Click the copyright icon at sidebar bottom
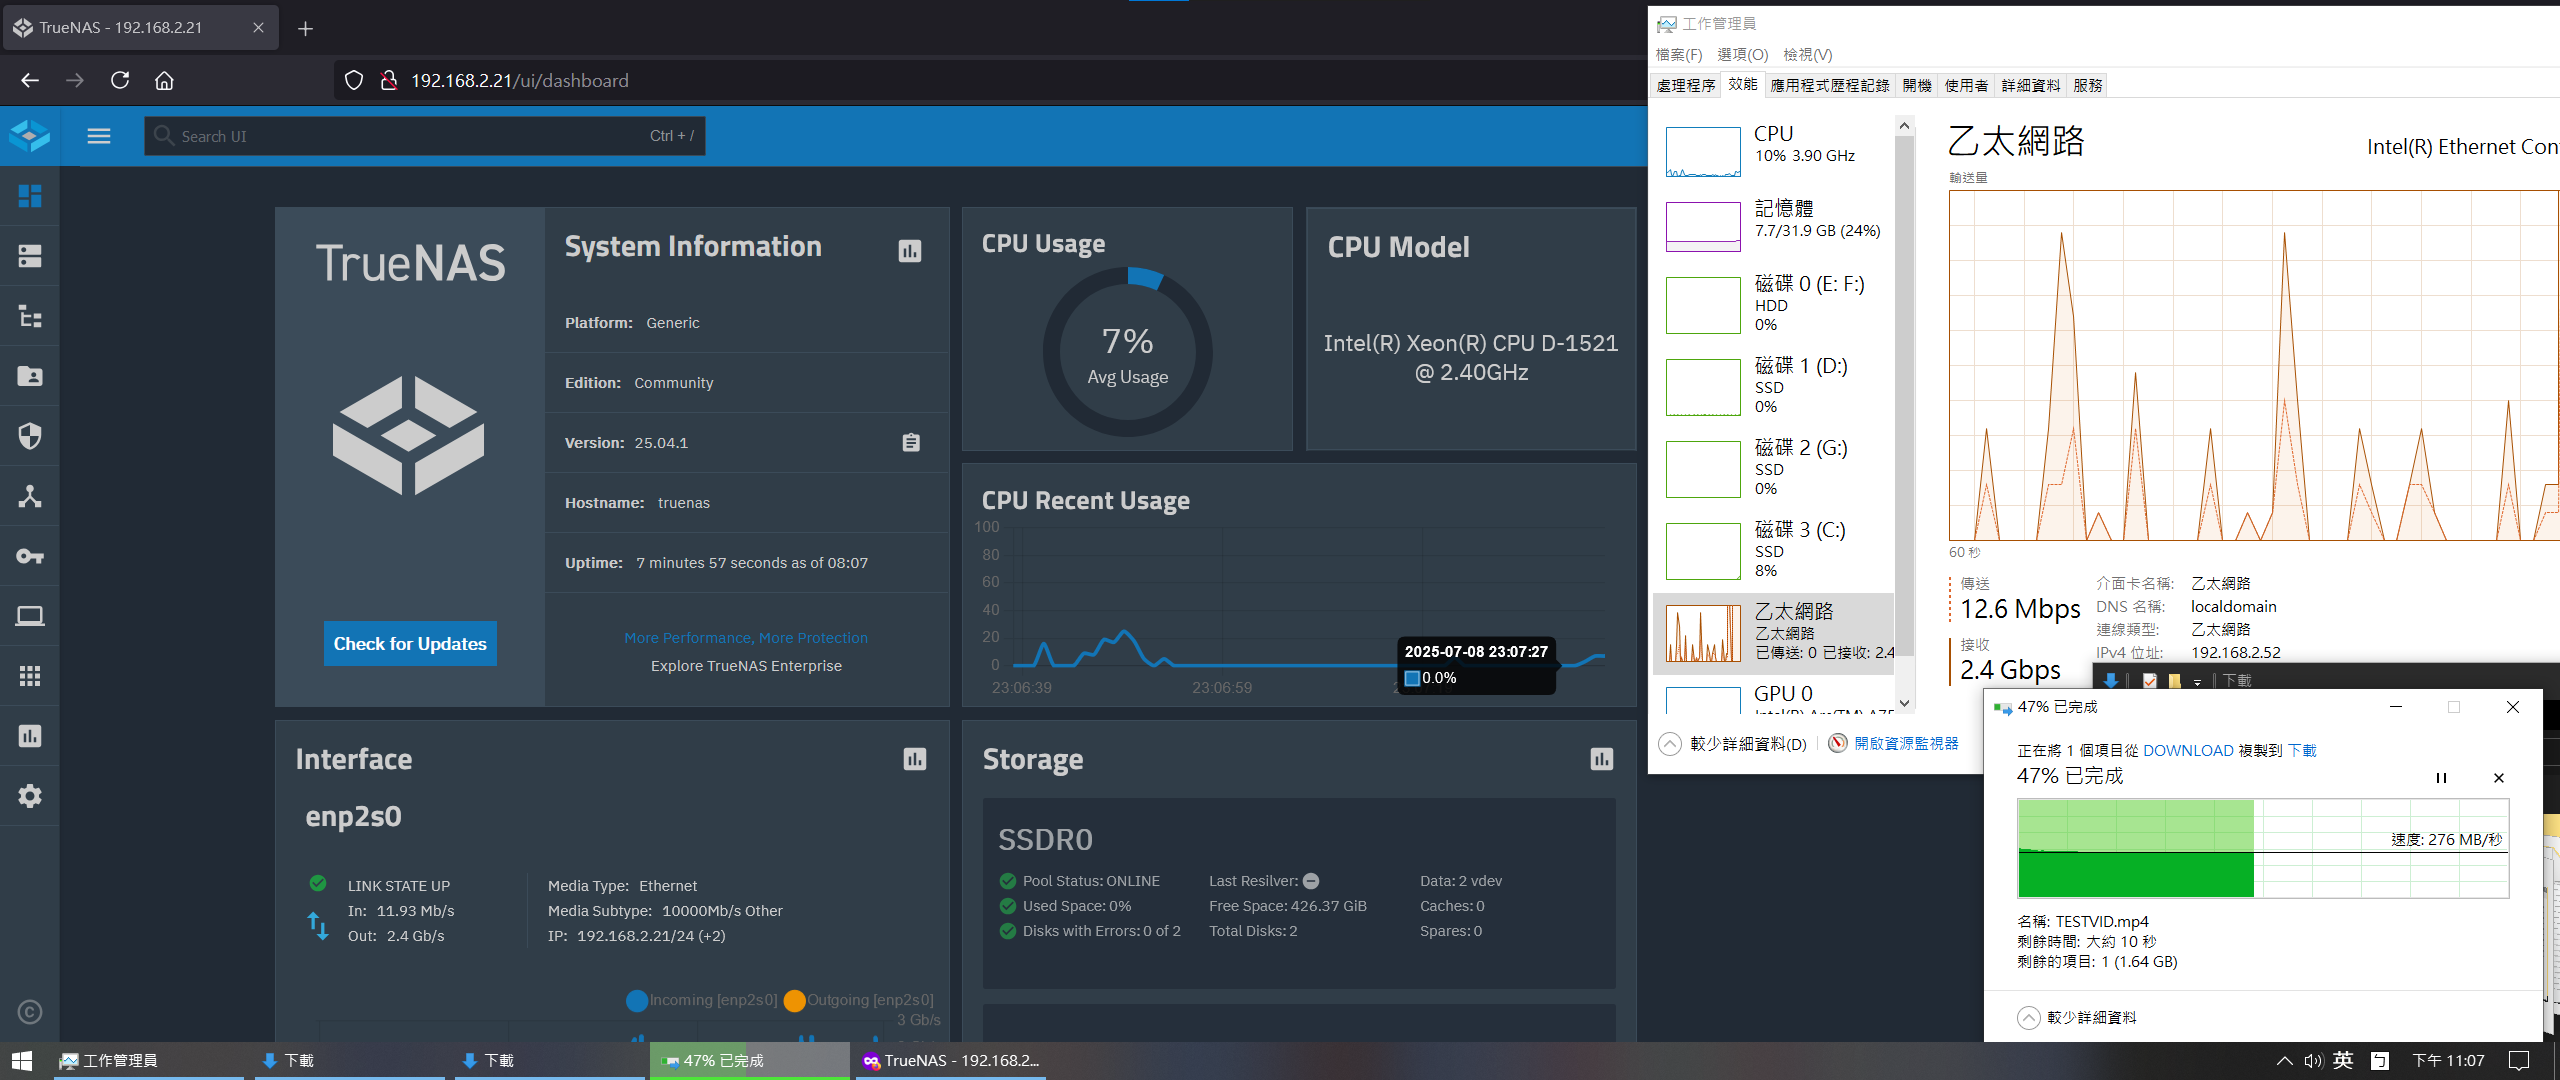Viewport: 2560px width, 1080px height. (x=30, y=1012)
